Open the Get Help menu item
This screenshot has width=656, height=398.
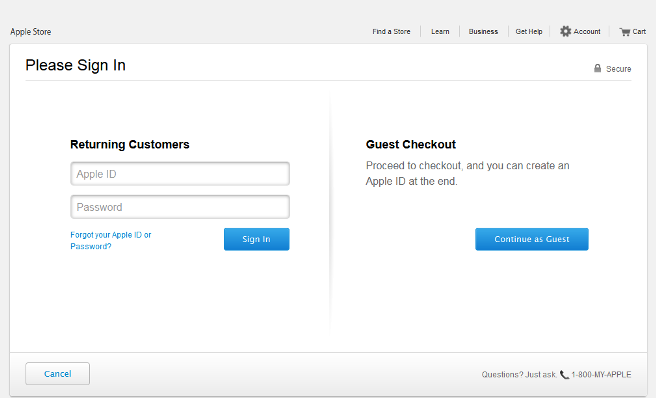point(529,31)
